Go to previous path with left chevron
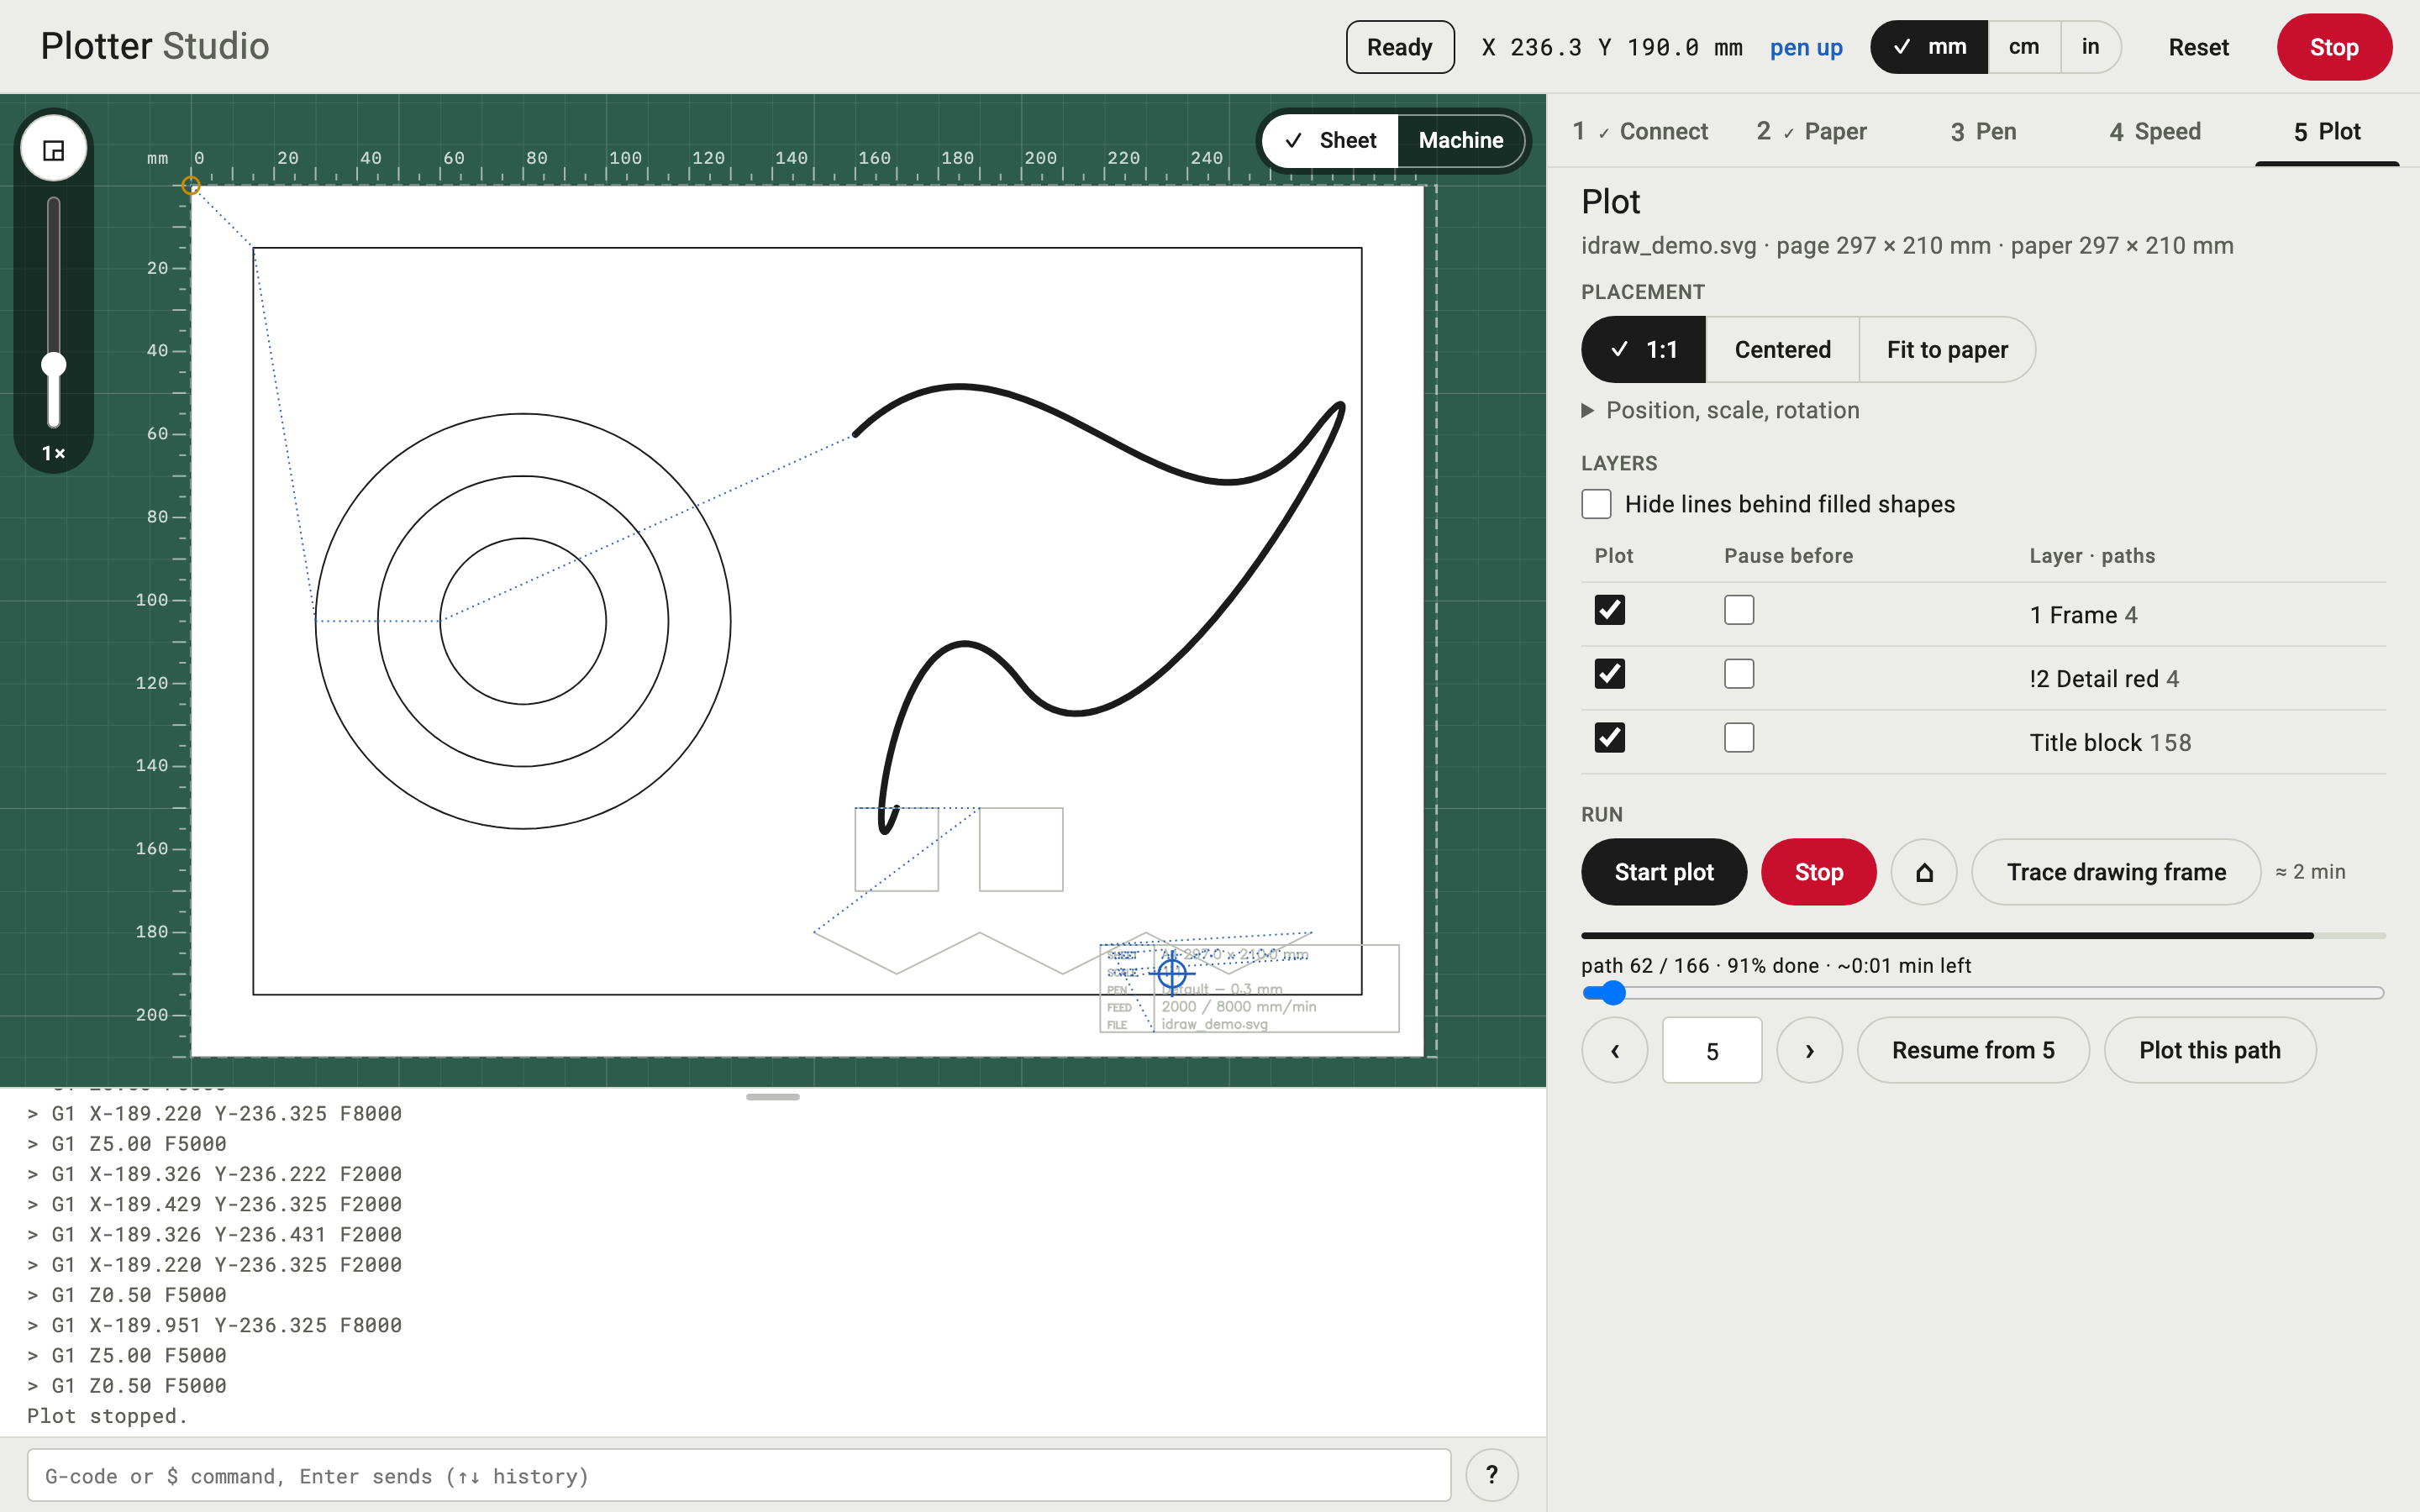 [1614, 1050]
